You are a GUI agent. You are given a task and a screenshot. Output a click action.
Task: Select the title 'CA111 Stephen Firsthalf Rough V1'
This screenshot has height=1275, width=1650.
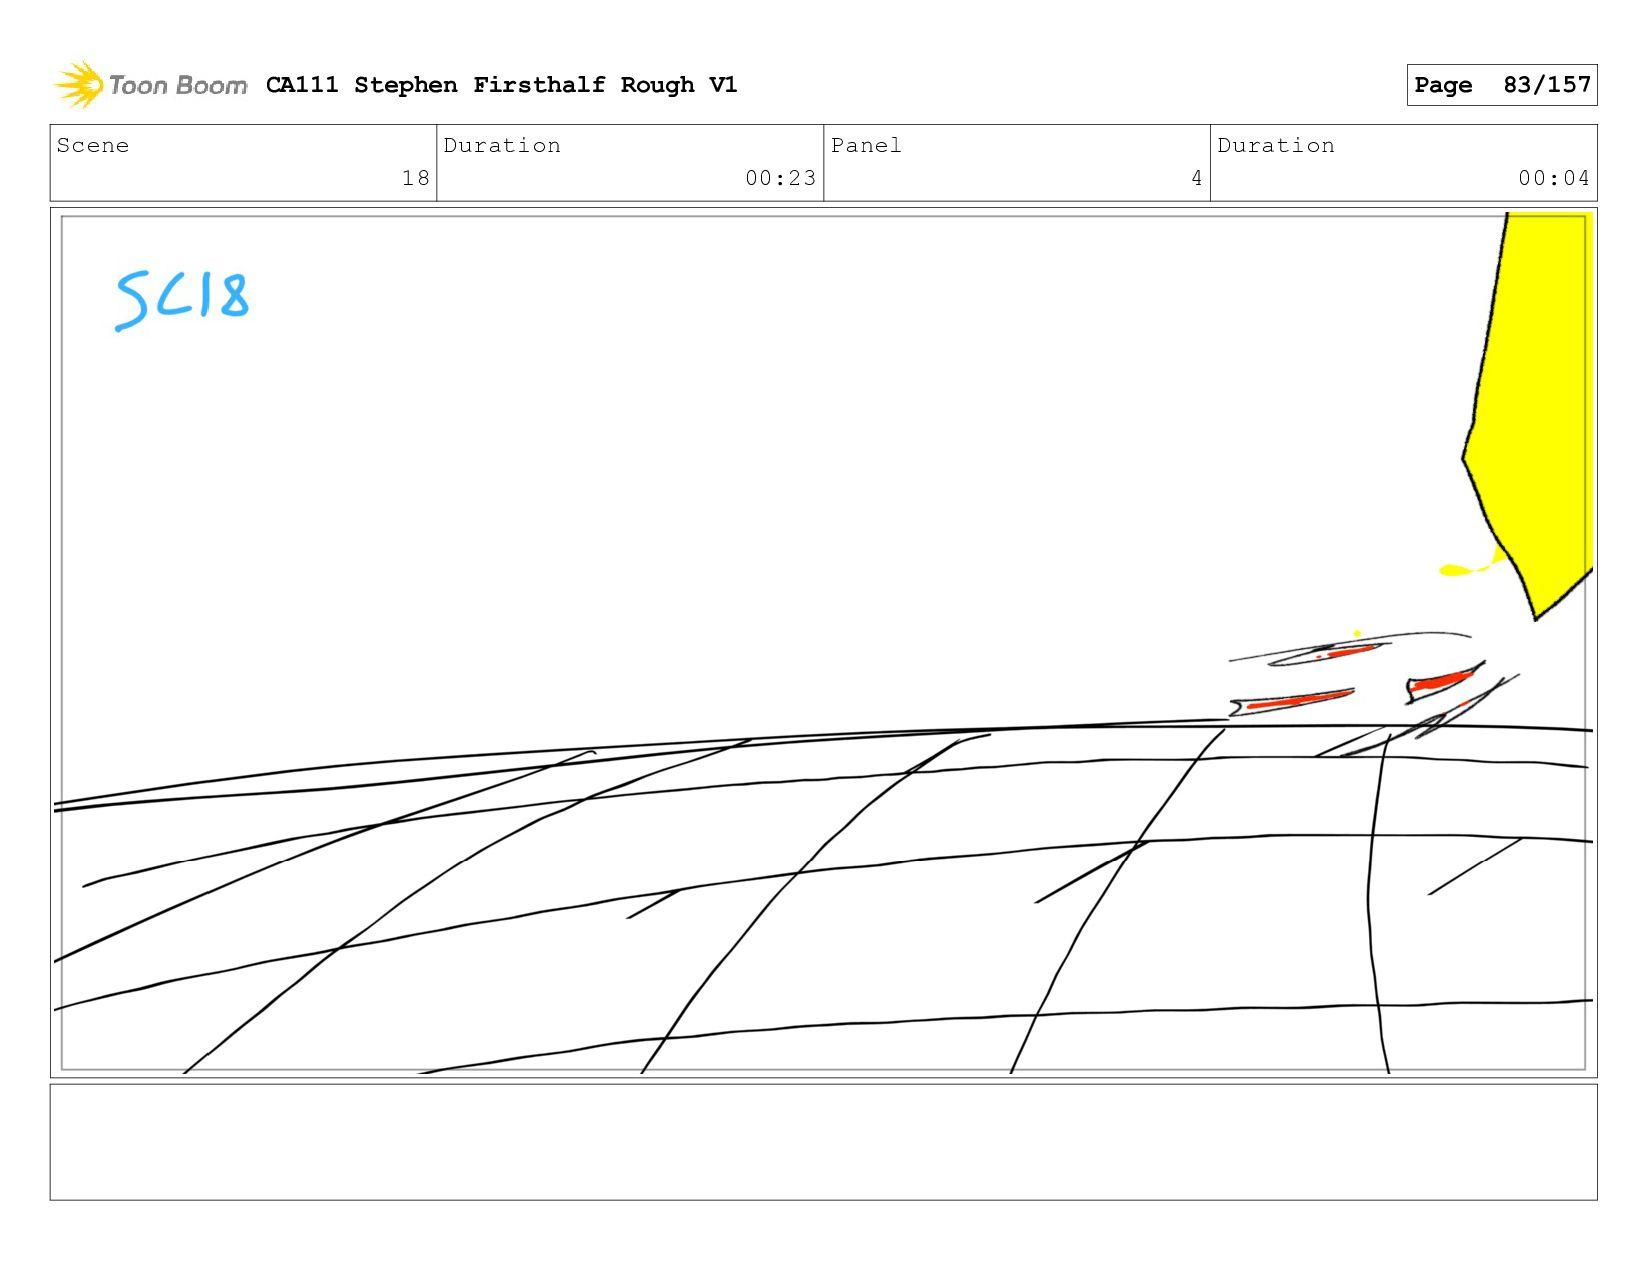point(501,85)
